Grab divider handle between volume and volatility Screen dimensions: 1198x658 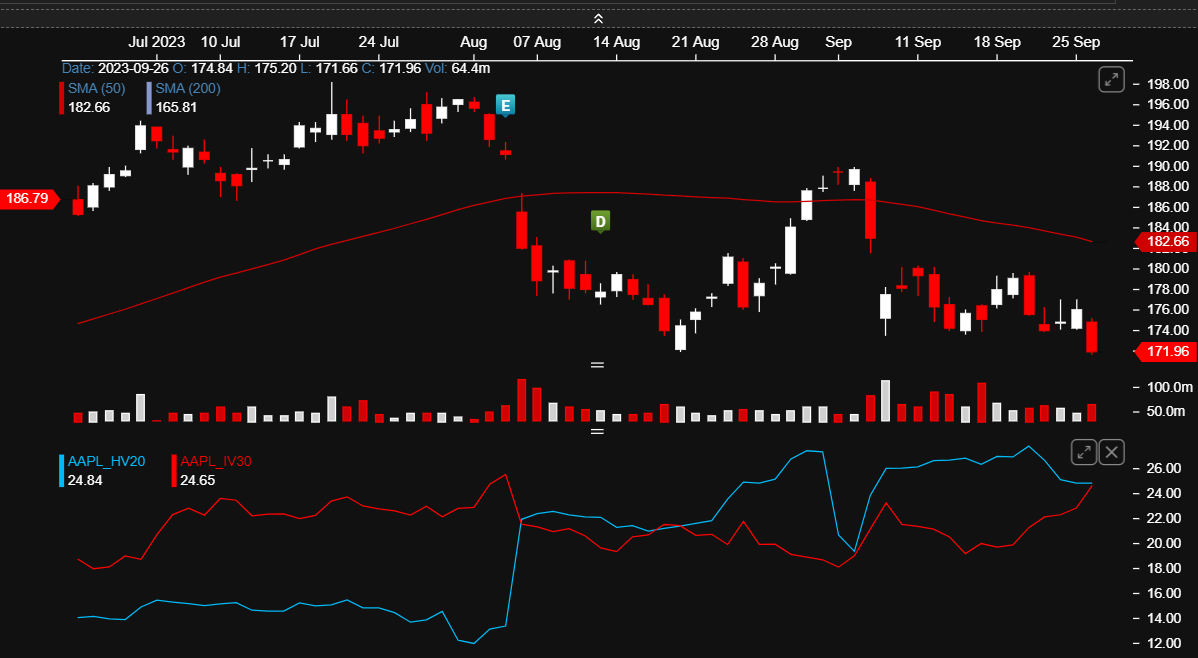[x=597, y=432]
